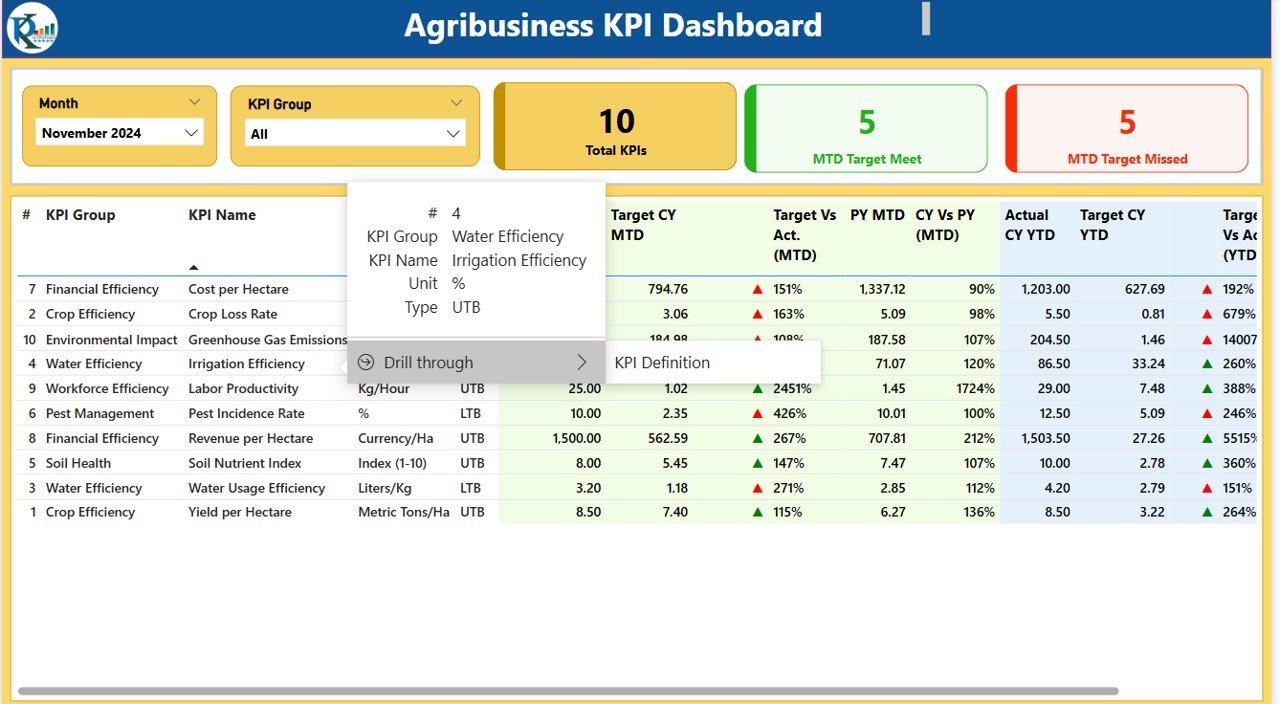Click the Environmental Impact group cell
This screenshot has height=704, width=1280.
tap(111, 340)
